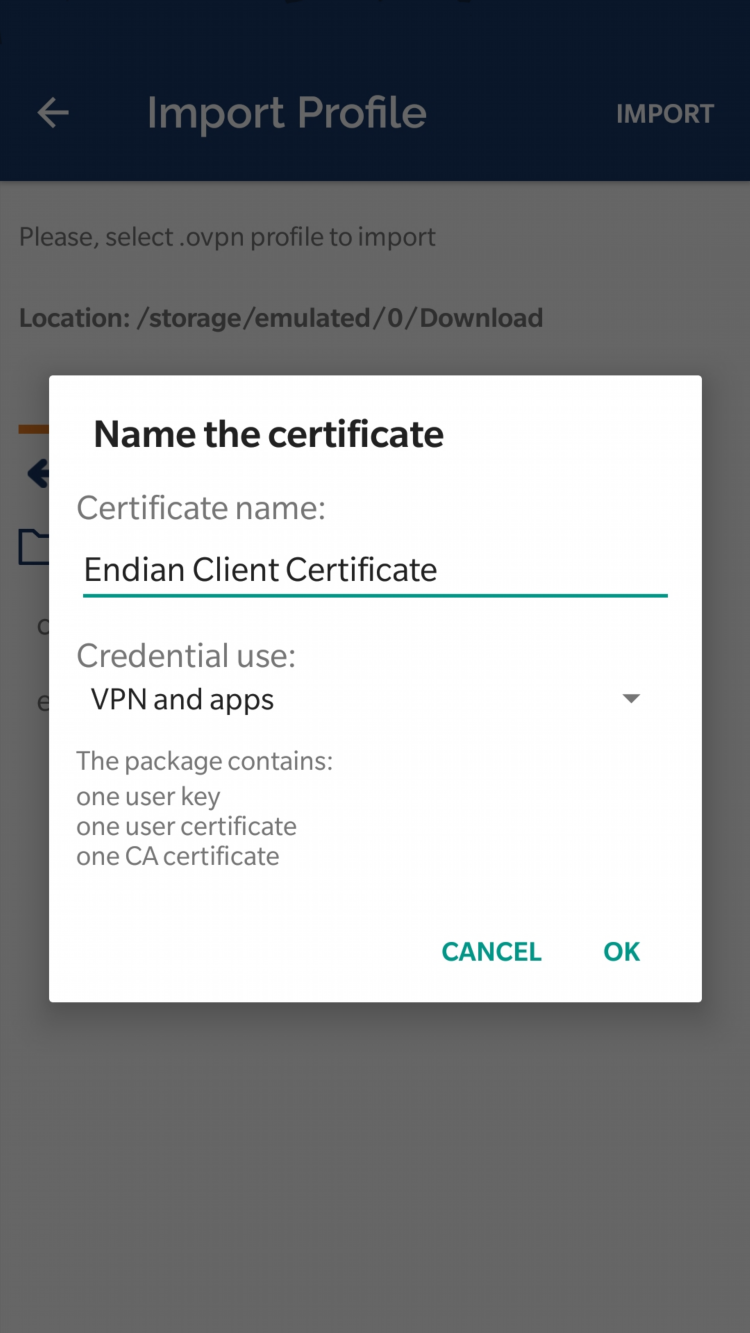Open the Credential use dropdown arrow
The image size is (750, 1333).
(631, 699)
